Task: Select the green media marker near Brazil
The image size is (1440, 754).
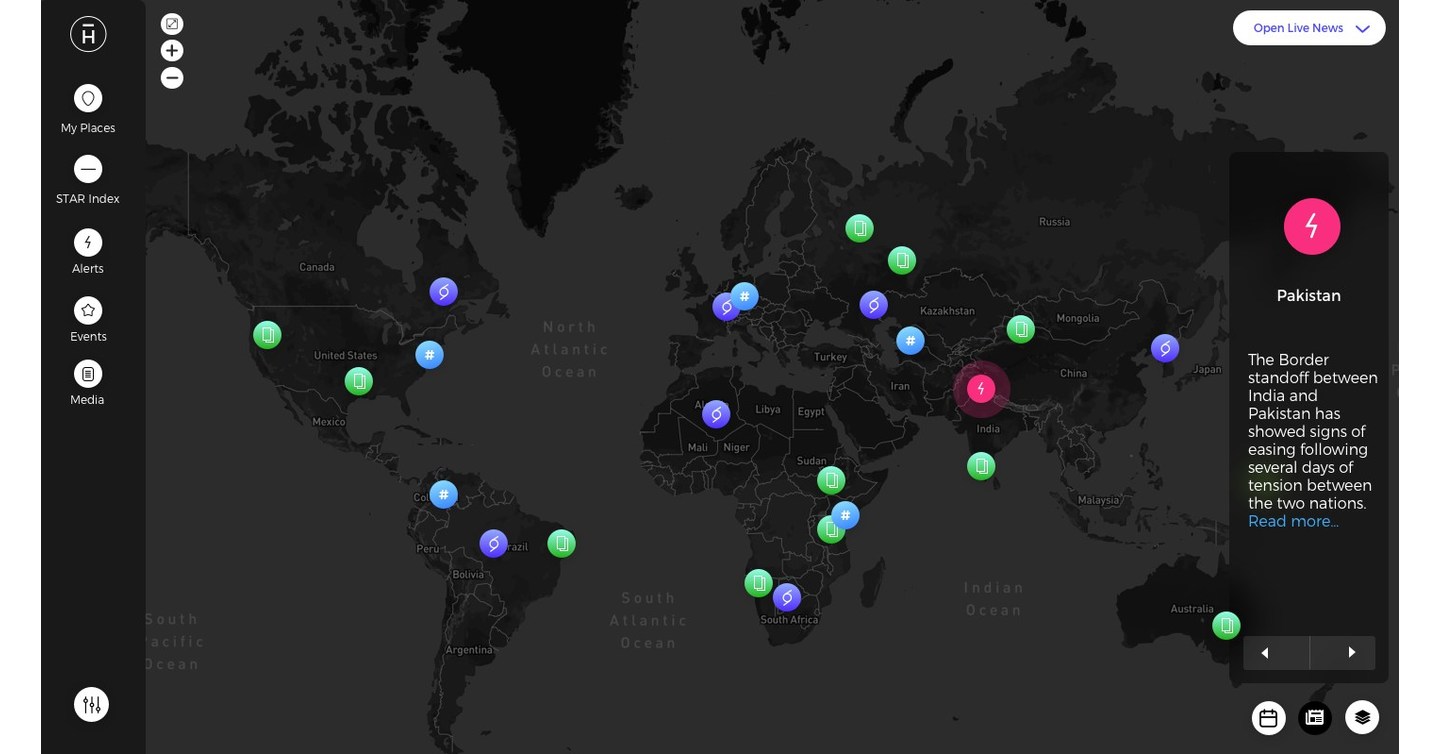Action: click(561, 543)
